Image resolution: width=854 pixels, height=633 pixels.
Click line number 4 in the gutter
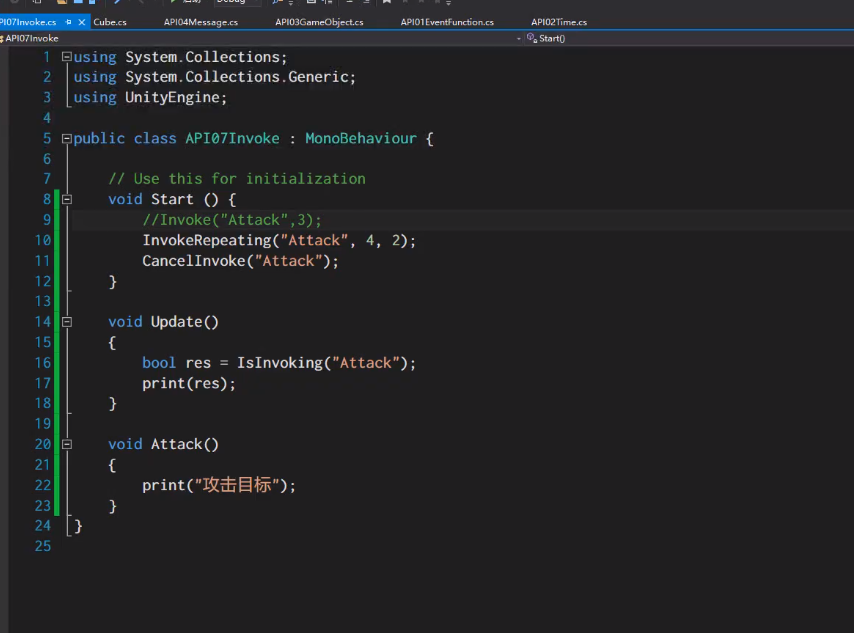(47, 118)
